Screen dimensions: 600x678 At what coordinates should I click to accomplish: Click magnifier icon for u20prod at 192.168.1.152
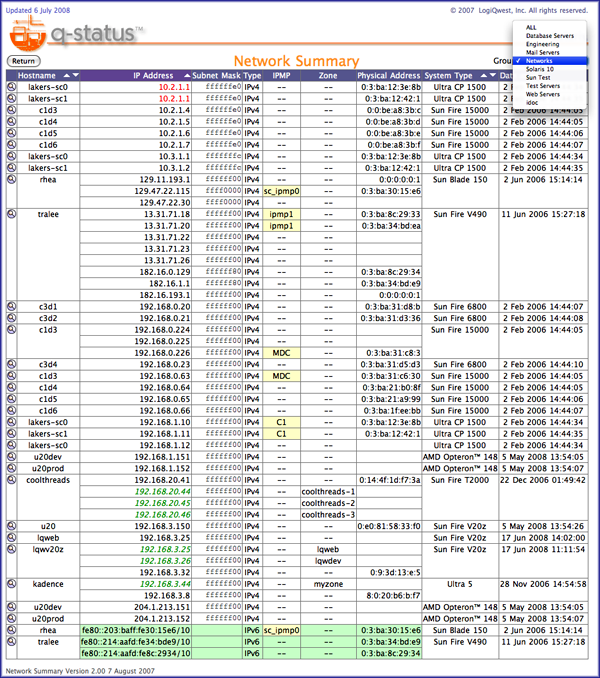coord(12,468)
